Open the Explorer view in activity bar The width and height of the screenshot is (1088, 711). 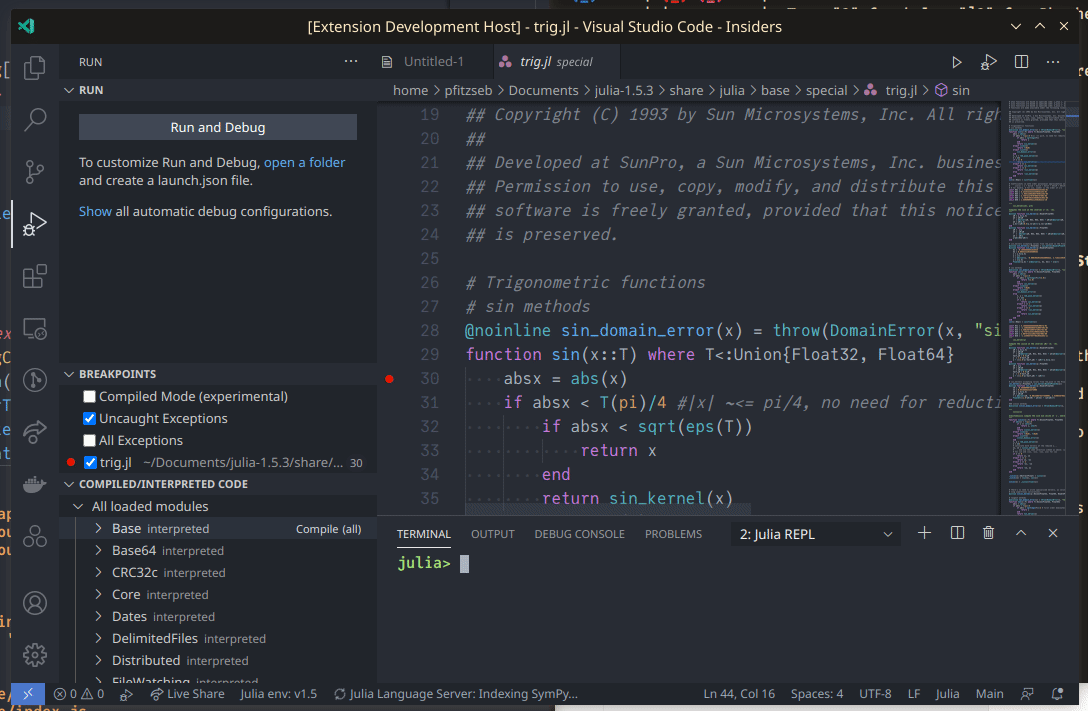tap(35, 68)
